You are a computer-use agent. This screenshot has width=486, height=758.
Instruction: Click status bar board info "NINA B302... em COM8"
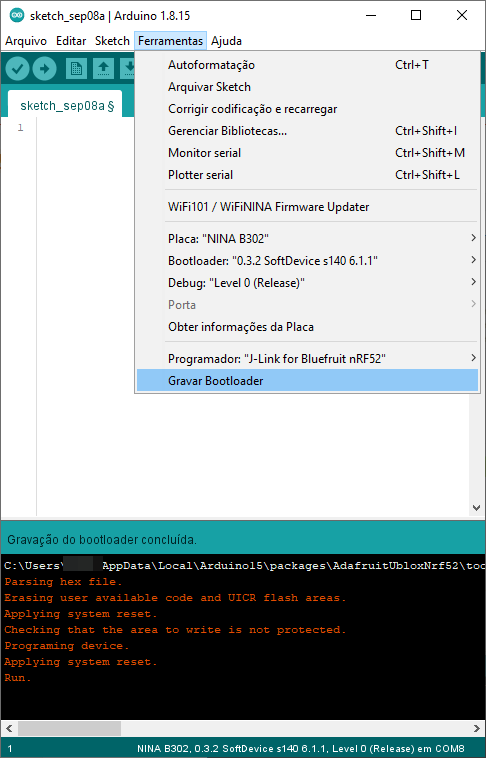click(x=300, y=748)
